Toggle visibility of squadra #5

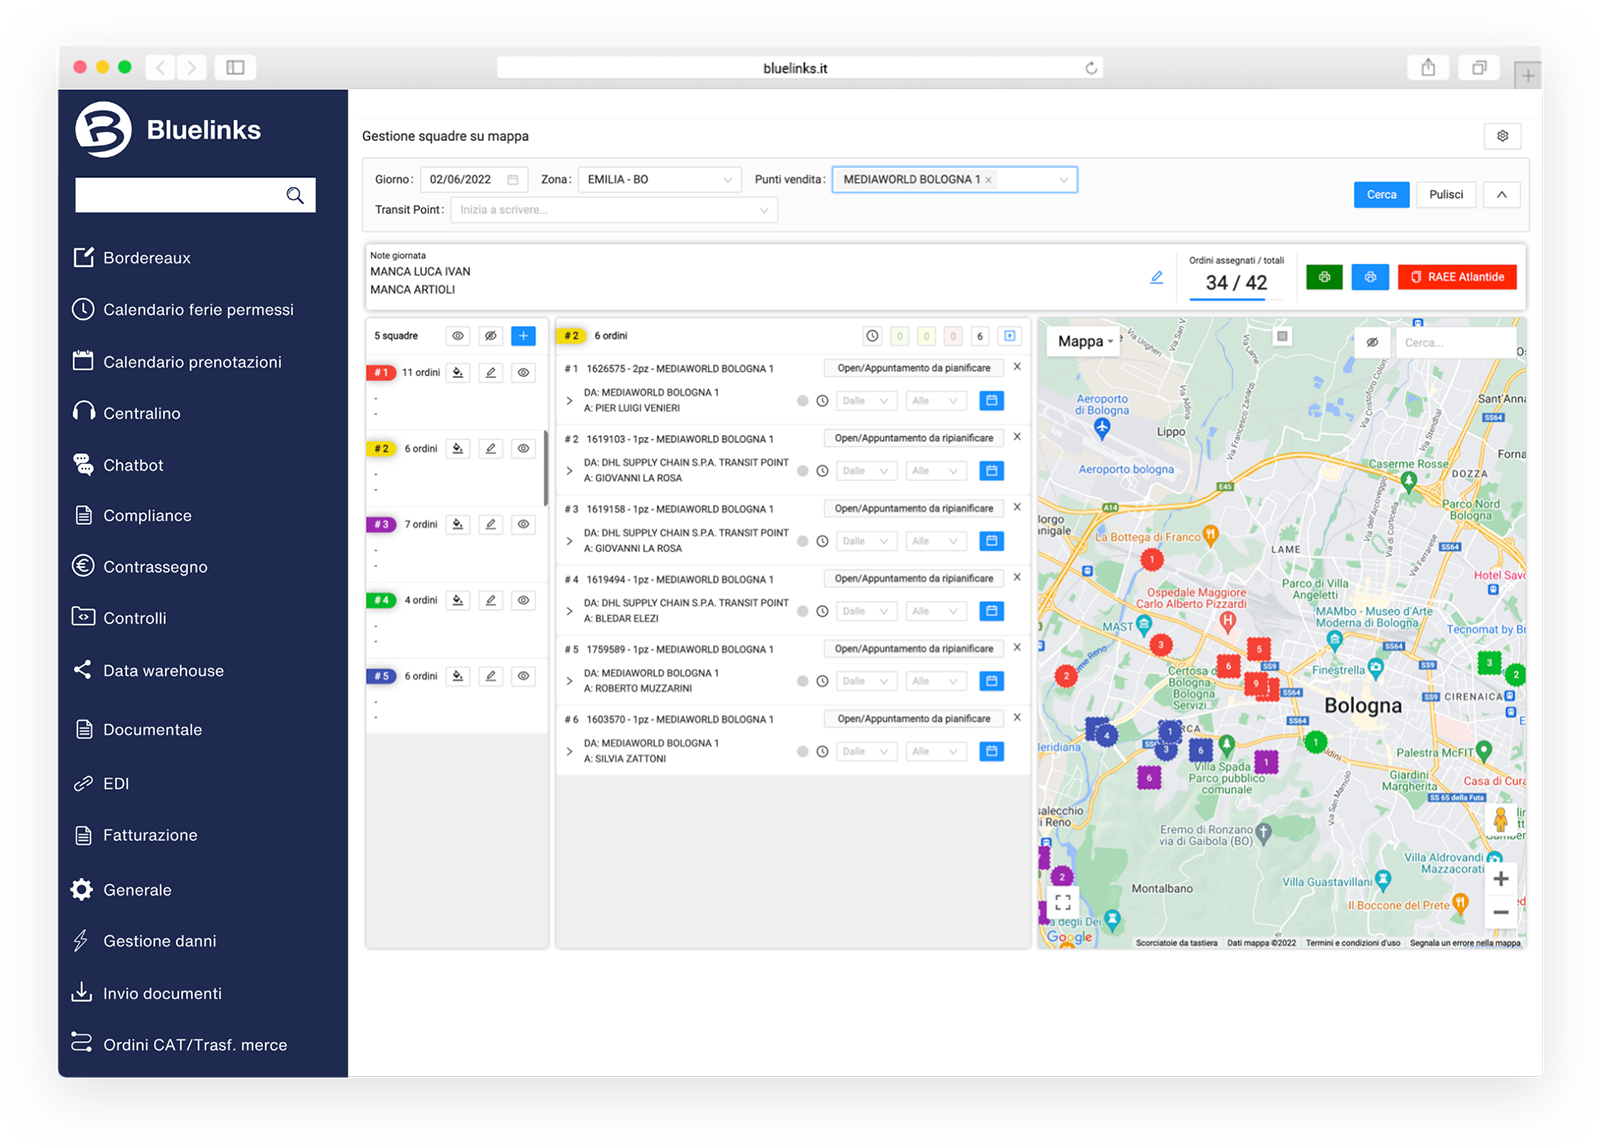[523, 676]
